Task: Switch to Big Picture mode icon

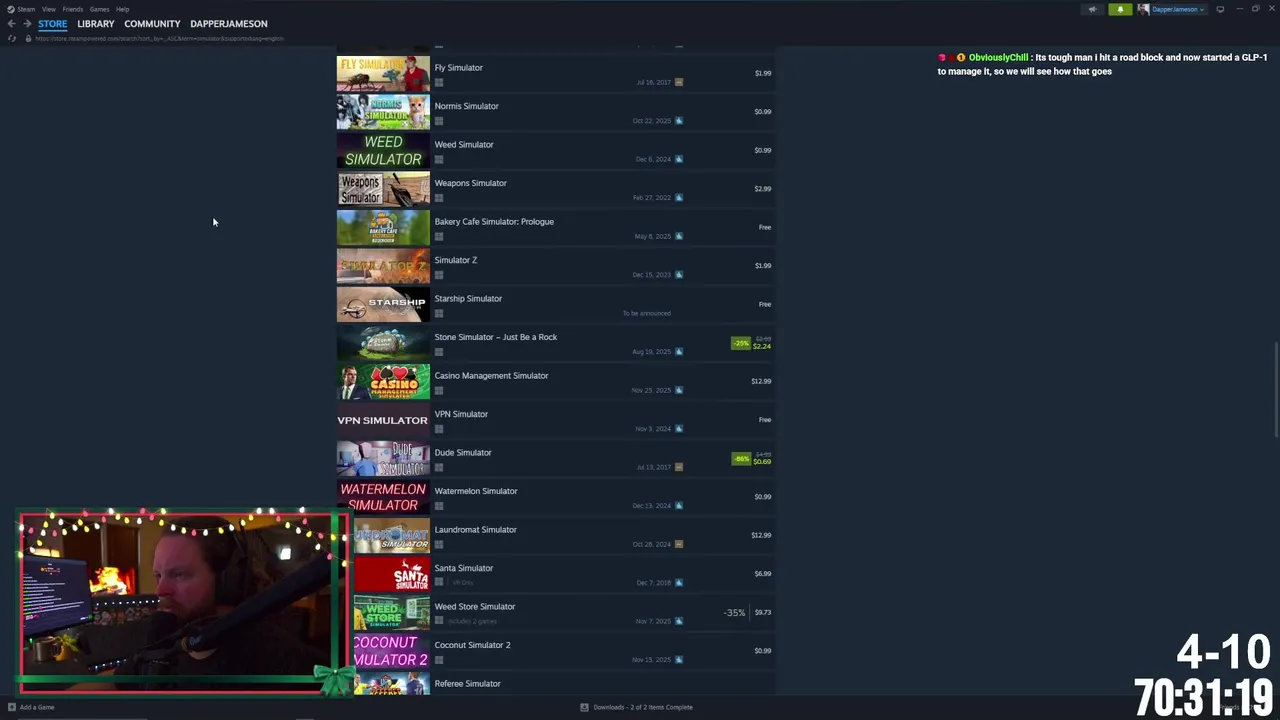Action: (x=1220, y=9)
